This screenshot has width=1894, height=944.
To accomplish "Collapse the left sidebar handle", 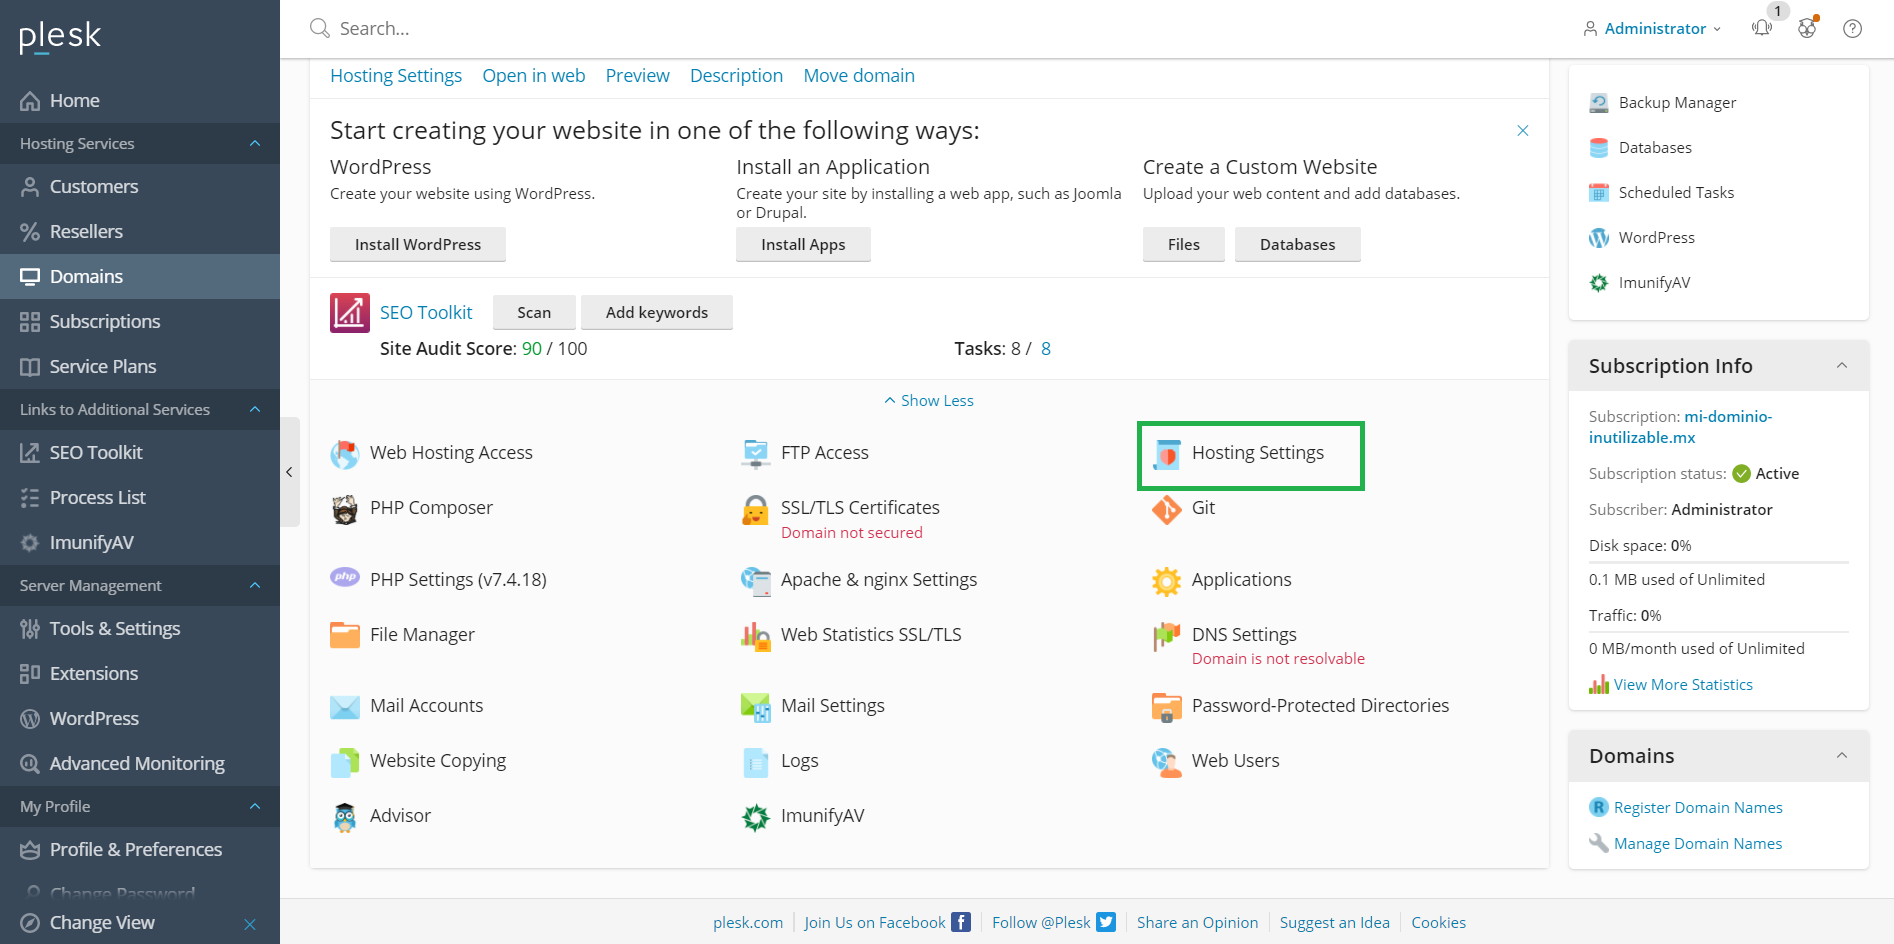I will point(289,472).
